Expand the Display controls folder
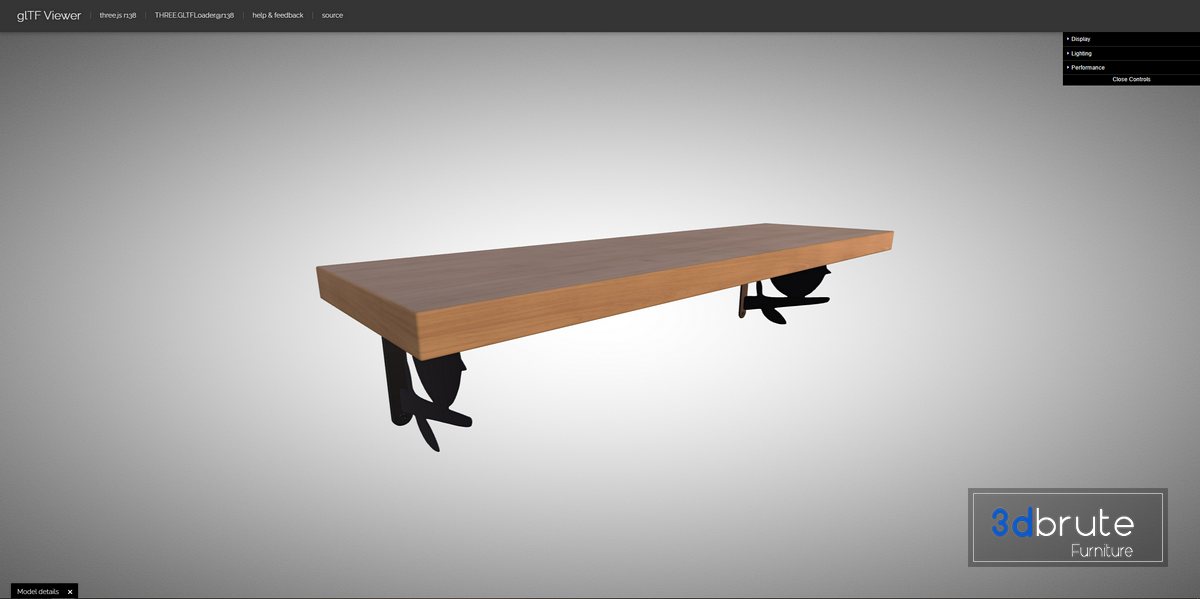The height and width of the screenshot is (599, 1200). tap(1081, 39)
